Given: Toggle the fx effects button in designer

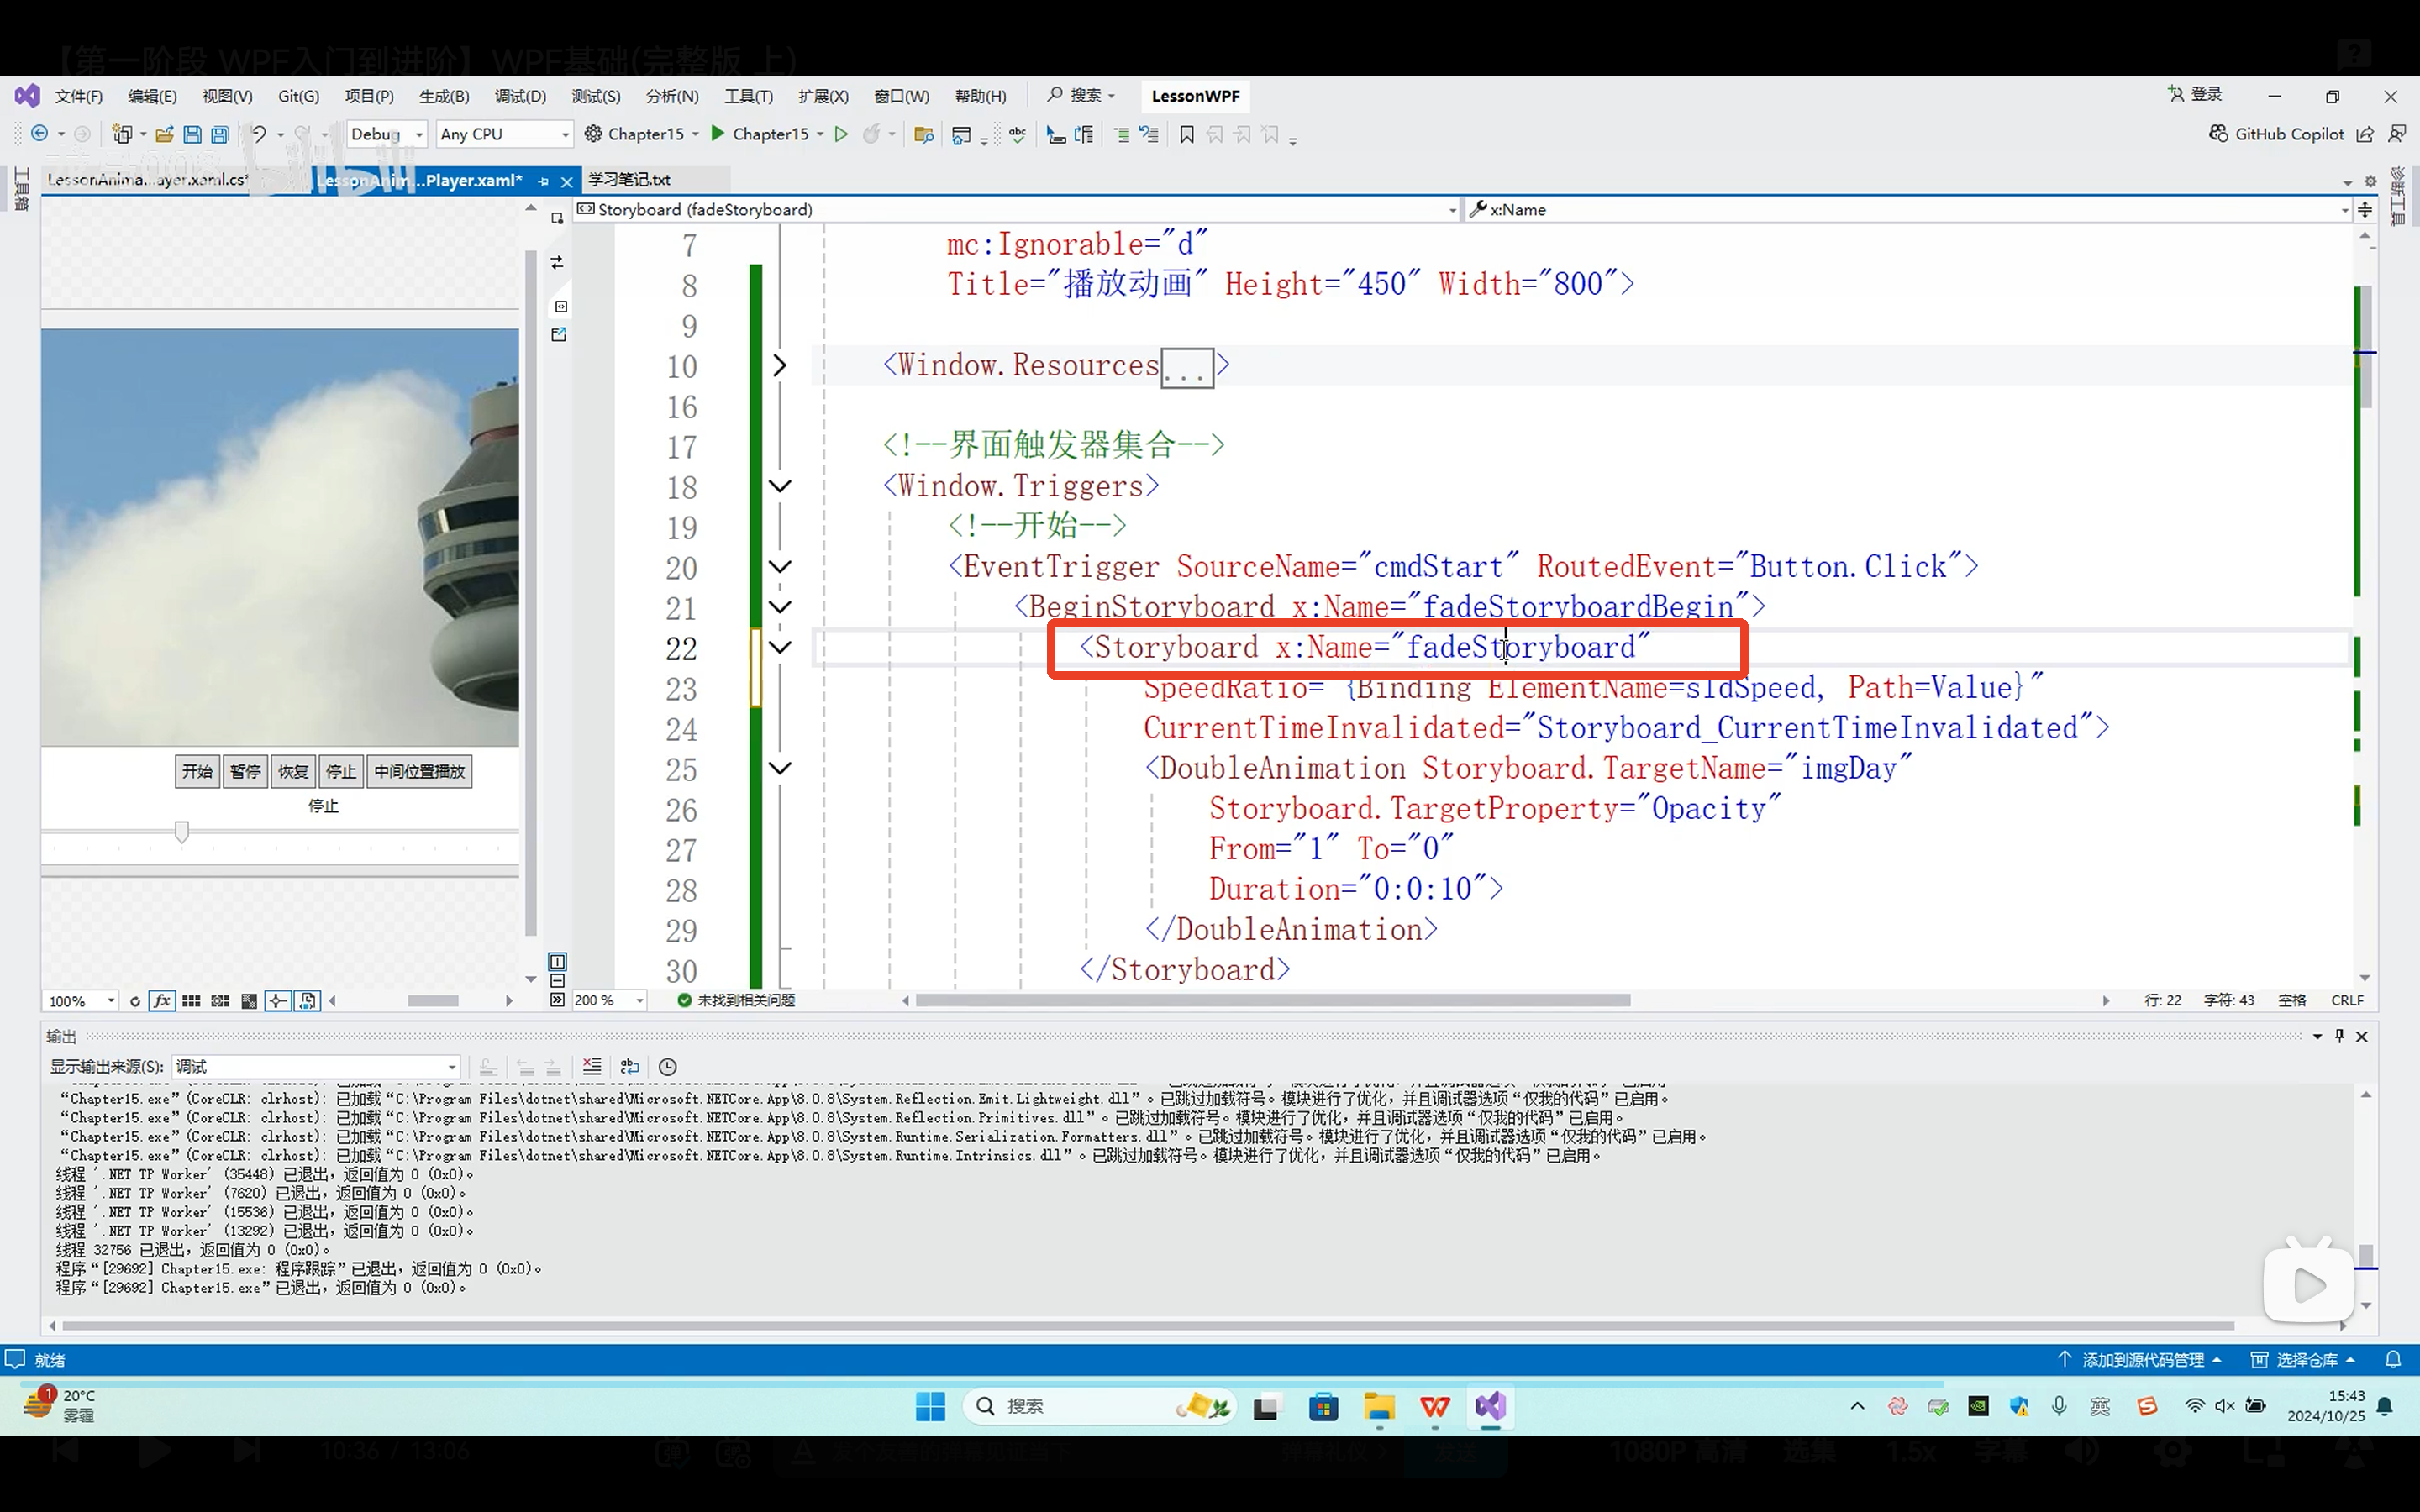Looking at the screenshot, I should (x=162, y=1000).
